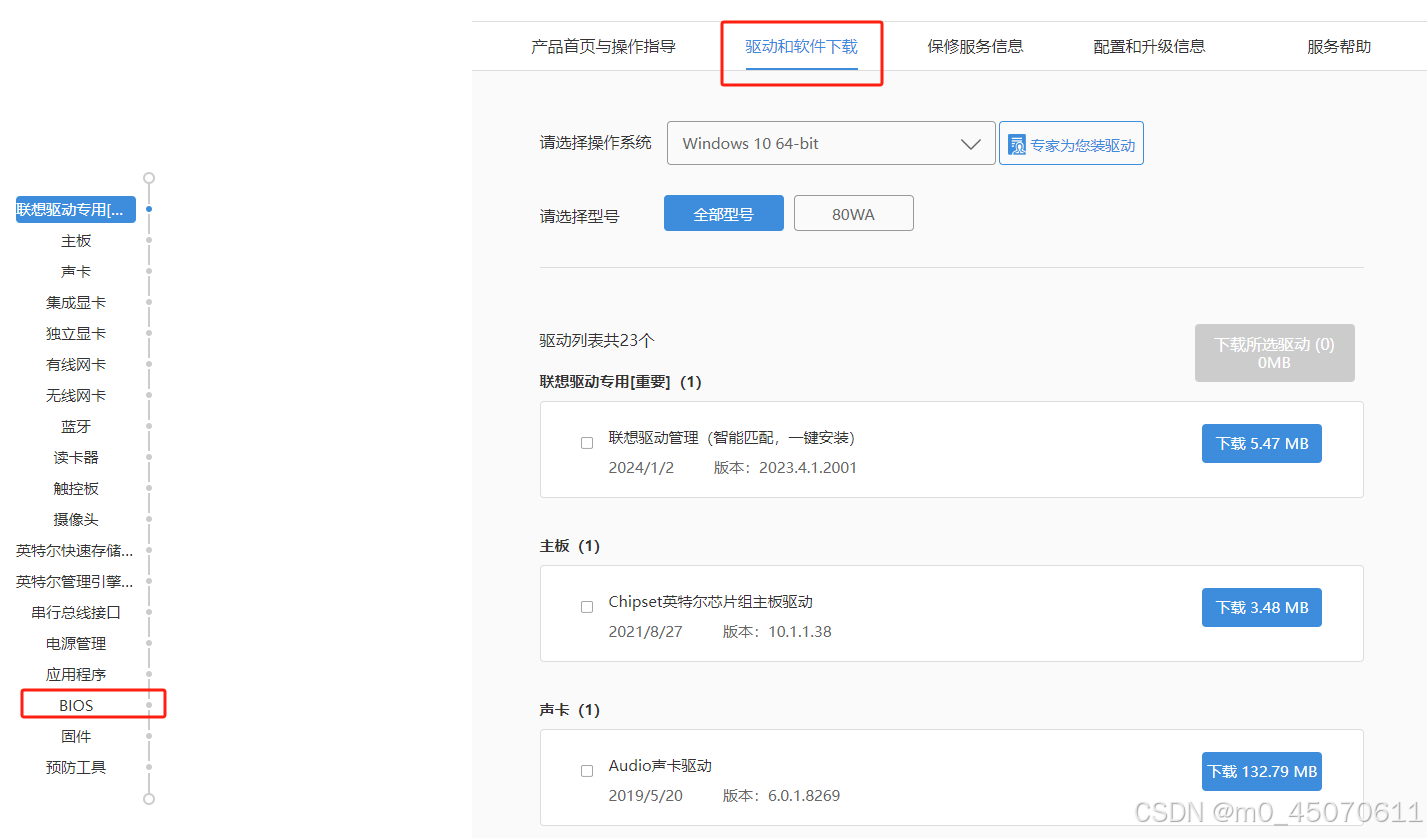This screenshot has width=1427, height=838.
Task: Click the 联想驱动管理（智能匹配，一键安装）title
Action: click(x=732, y=438)
